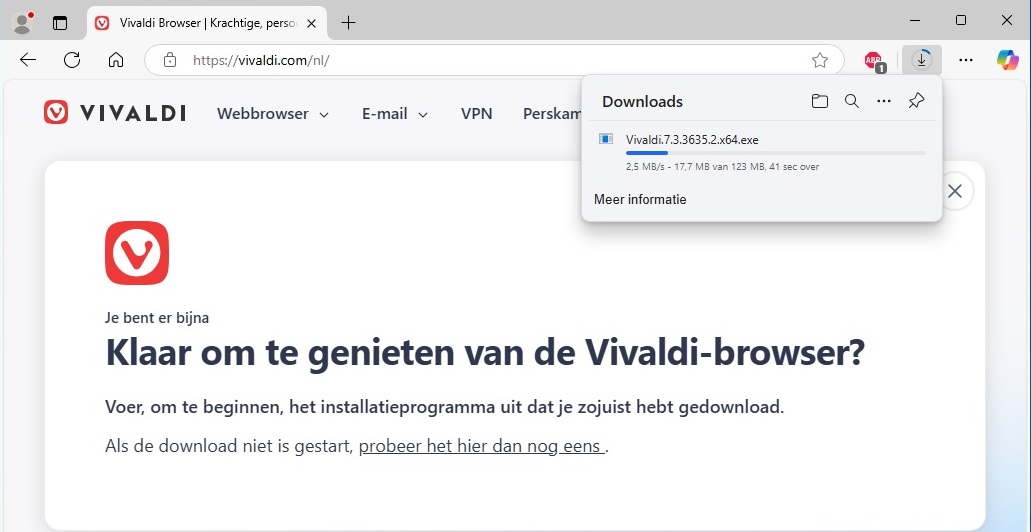Image resolution: width=1031 pixels, height=532 pixels.
Task: Add page to favorites with star icon
Action: tap(820, 60)
